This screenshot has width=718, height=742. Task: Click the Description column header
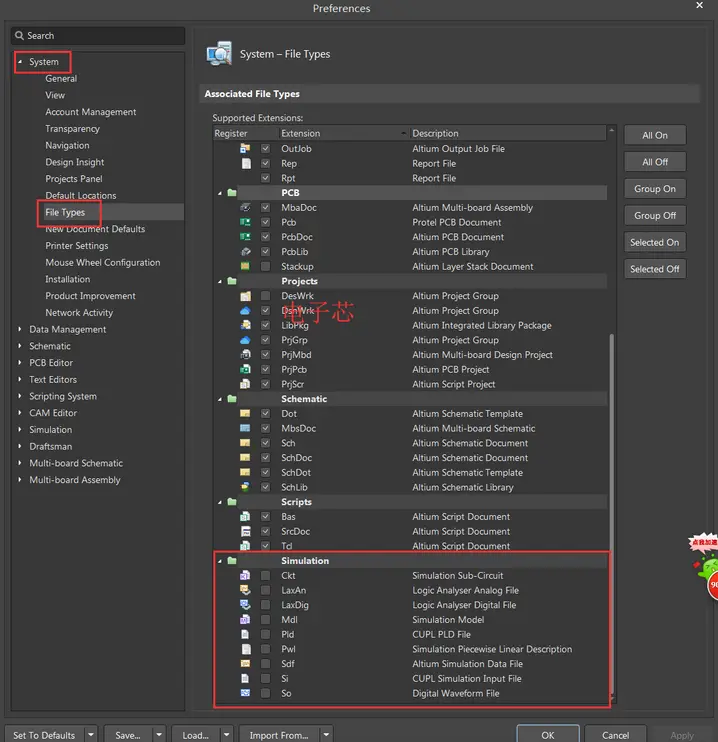coord(508,133)
